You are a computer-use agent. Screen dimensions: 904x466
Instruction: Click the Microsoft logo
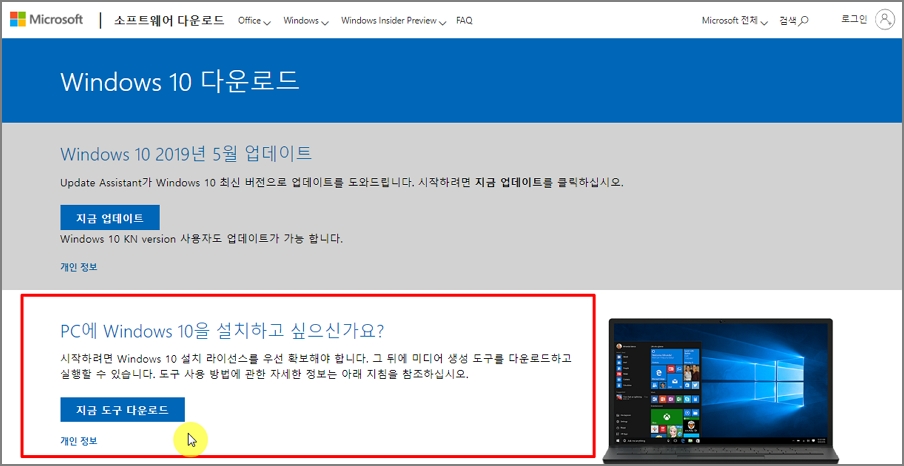click(x=46, y=20)
